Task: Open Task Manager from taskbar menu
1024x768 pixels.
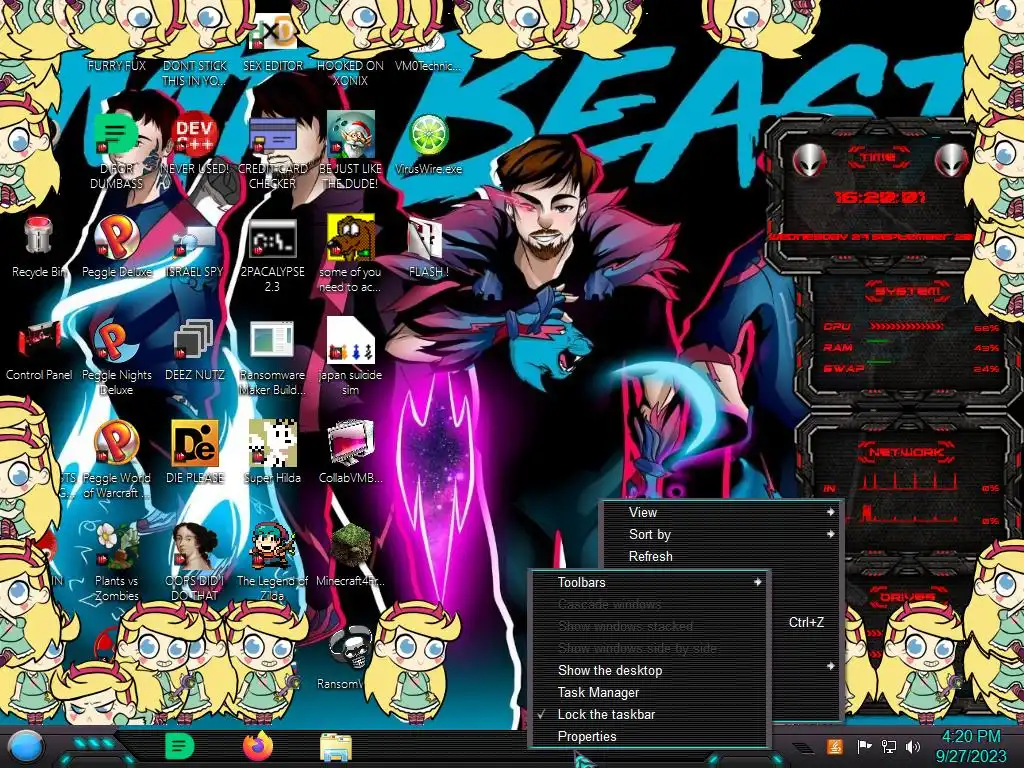Action: 650,692
